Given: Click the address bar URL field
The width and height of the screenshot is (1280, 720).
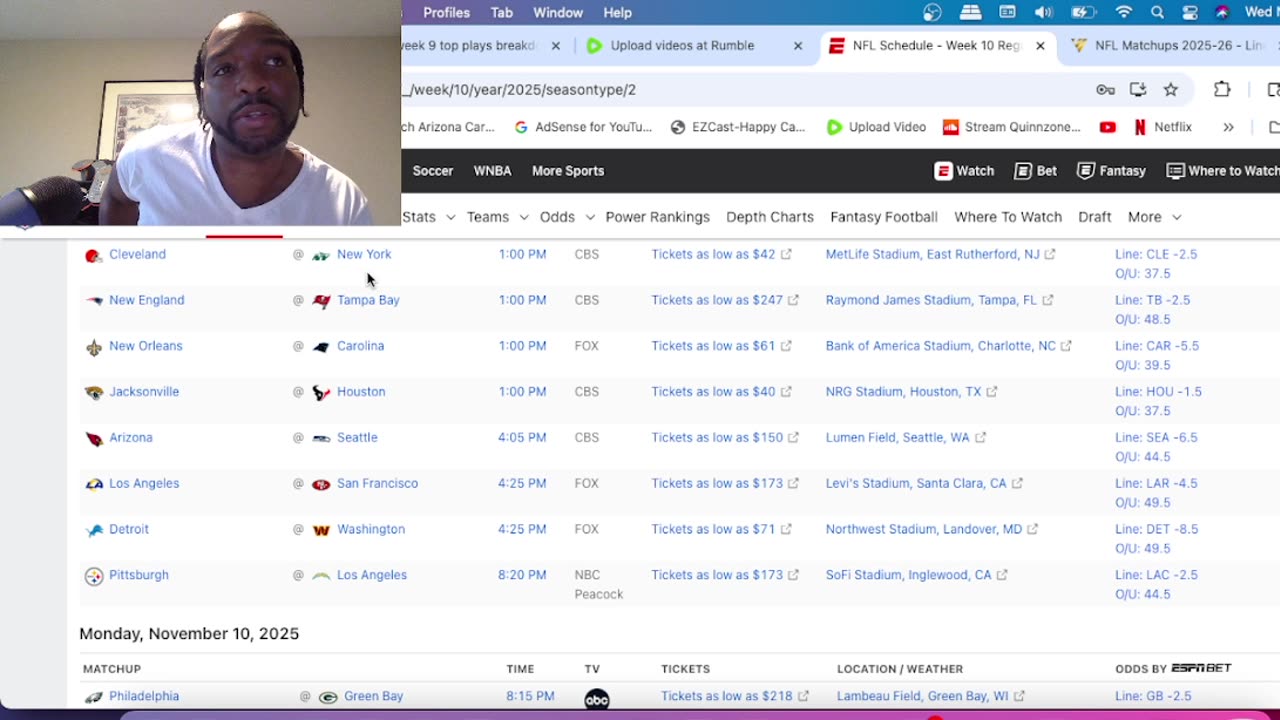Looking at the screenshot, I should tap(740, 90).
